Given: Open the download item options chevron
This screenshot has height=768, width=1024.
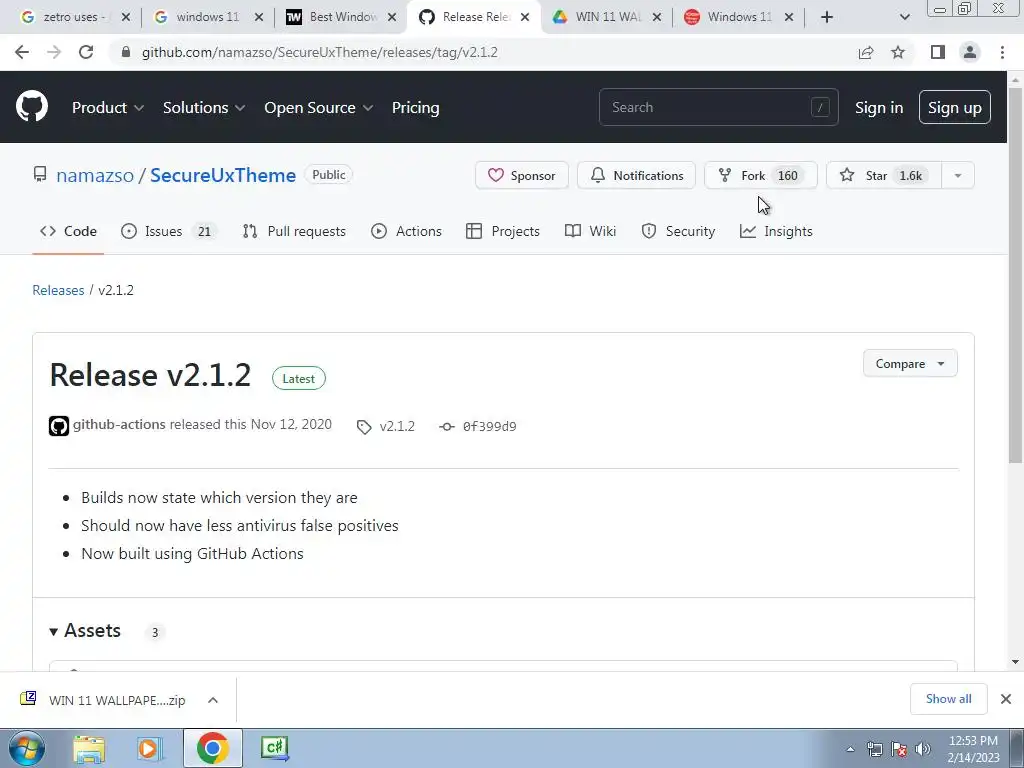Looking at the screenshot, I should [x=212, y=700].
